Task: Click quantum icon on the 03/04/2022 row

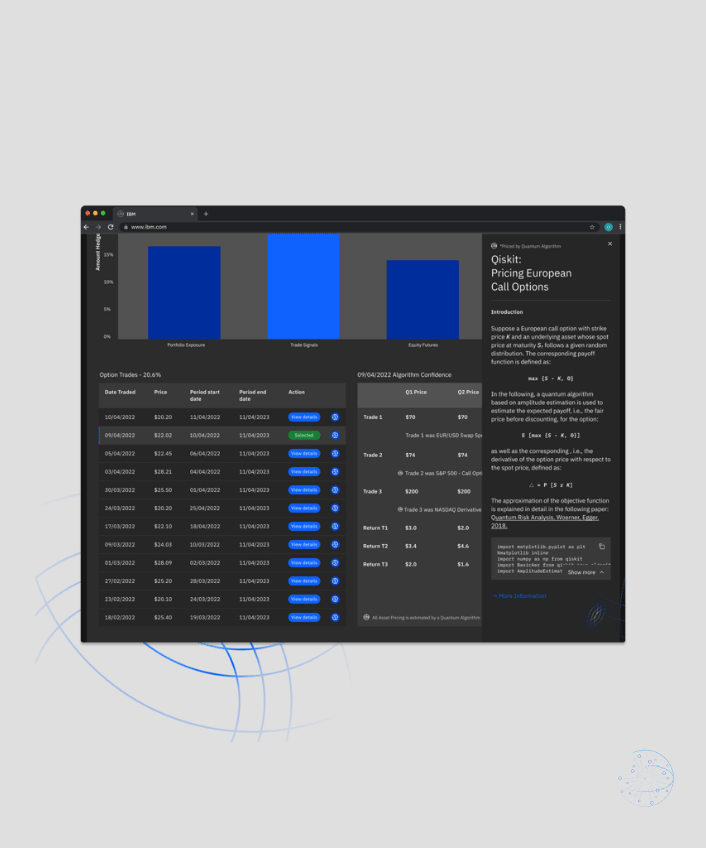Action: point(335,472)
